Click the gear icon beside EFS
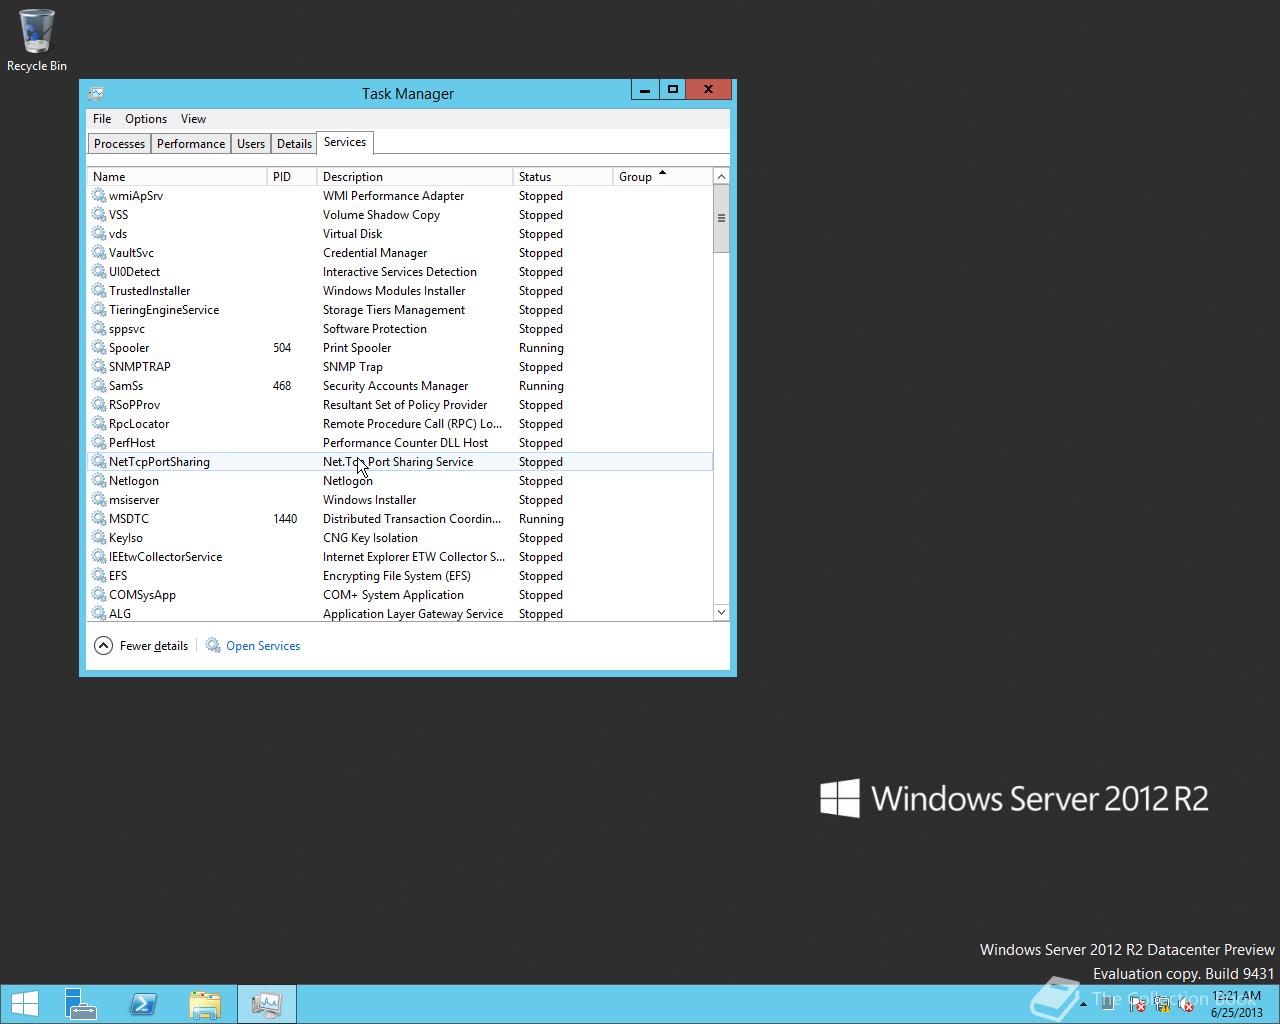Viewport: 1280px width, 1024px height. [x=99, y=576]
